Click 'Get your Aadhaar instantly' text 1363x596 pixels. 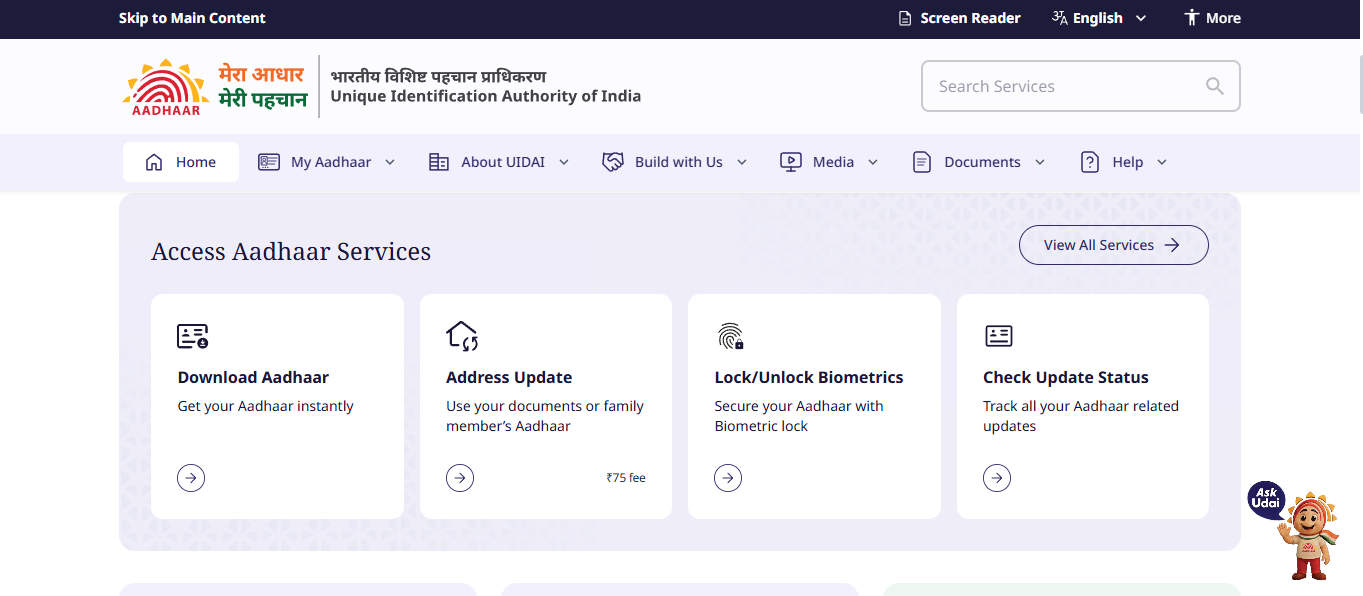(266, 406)
